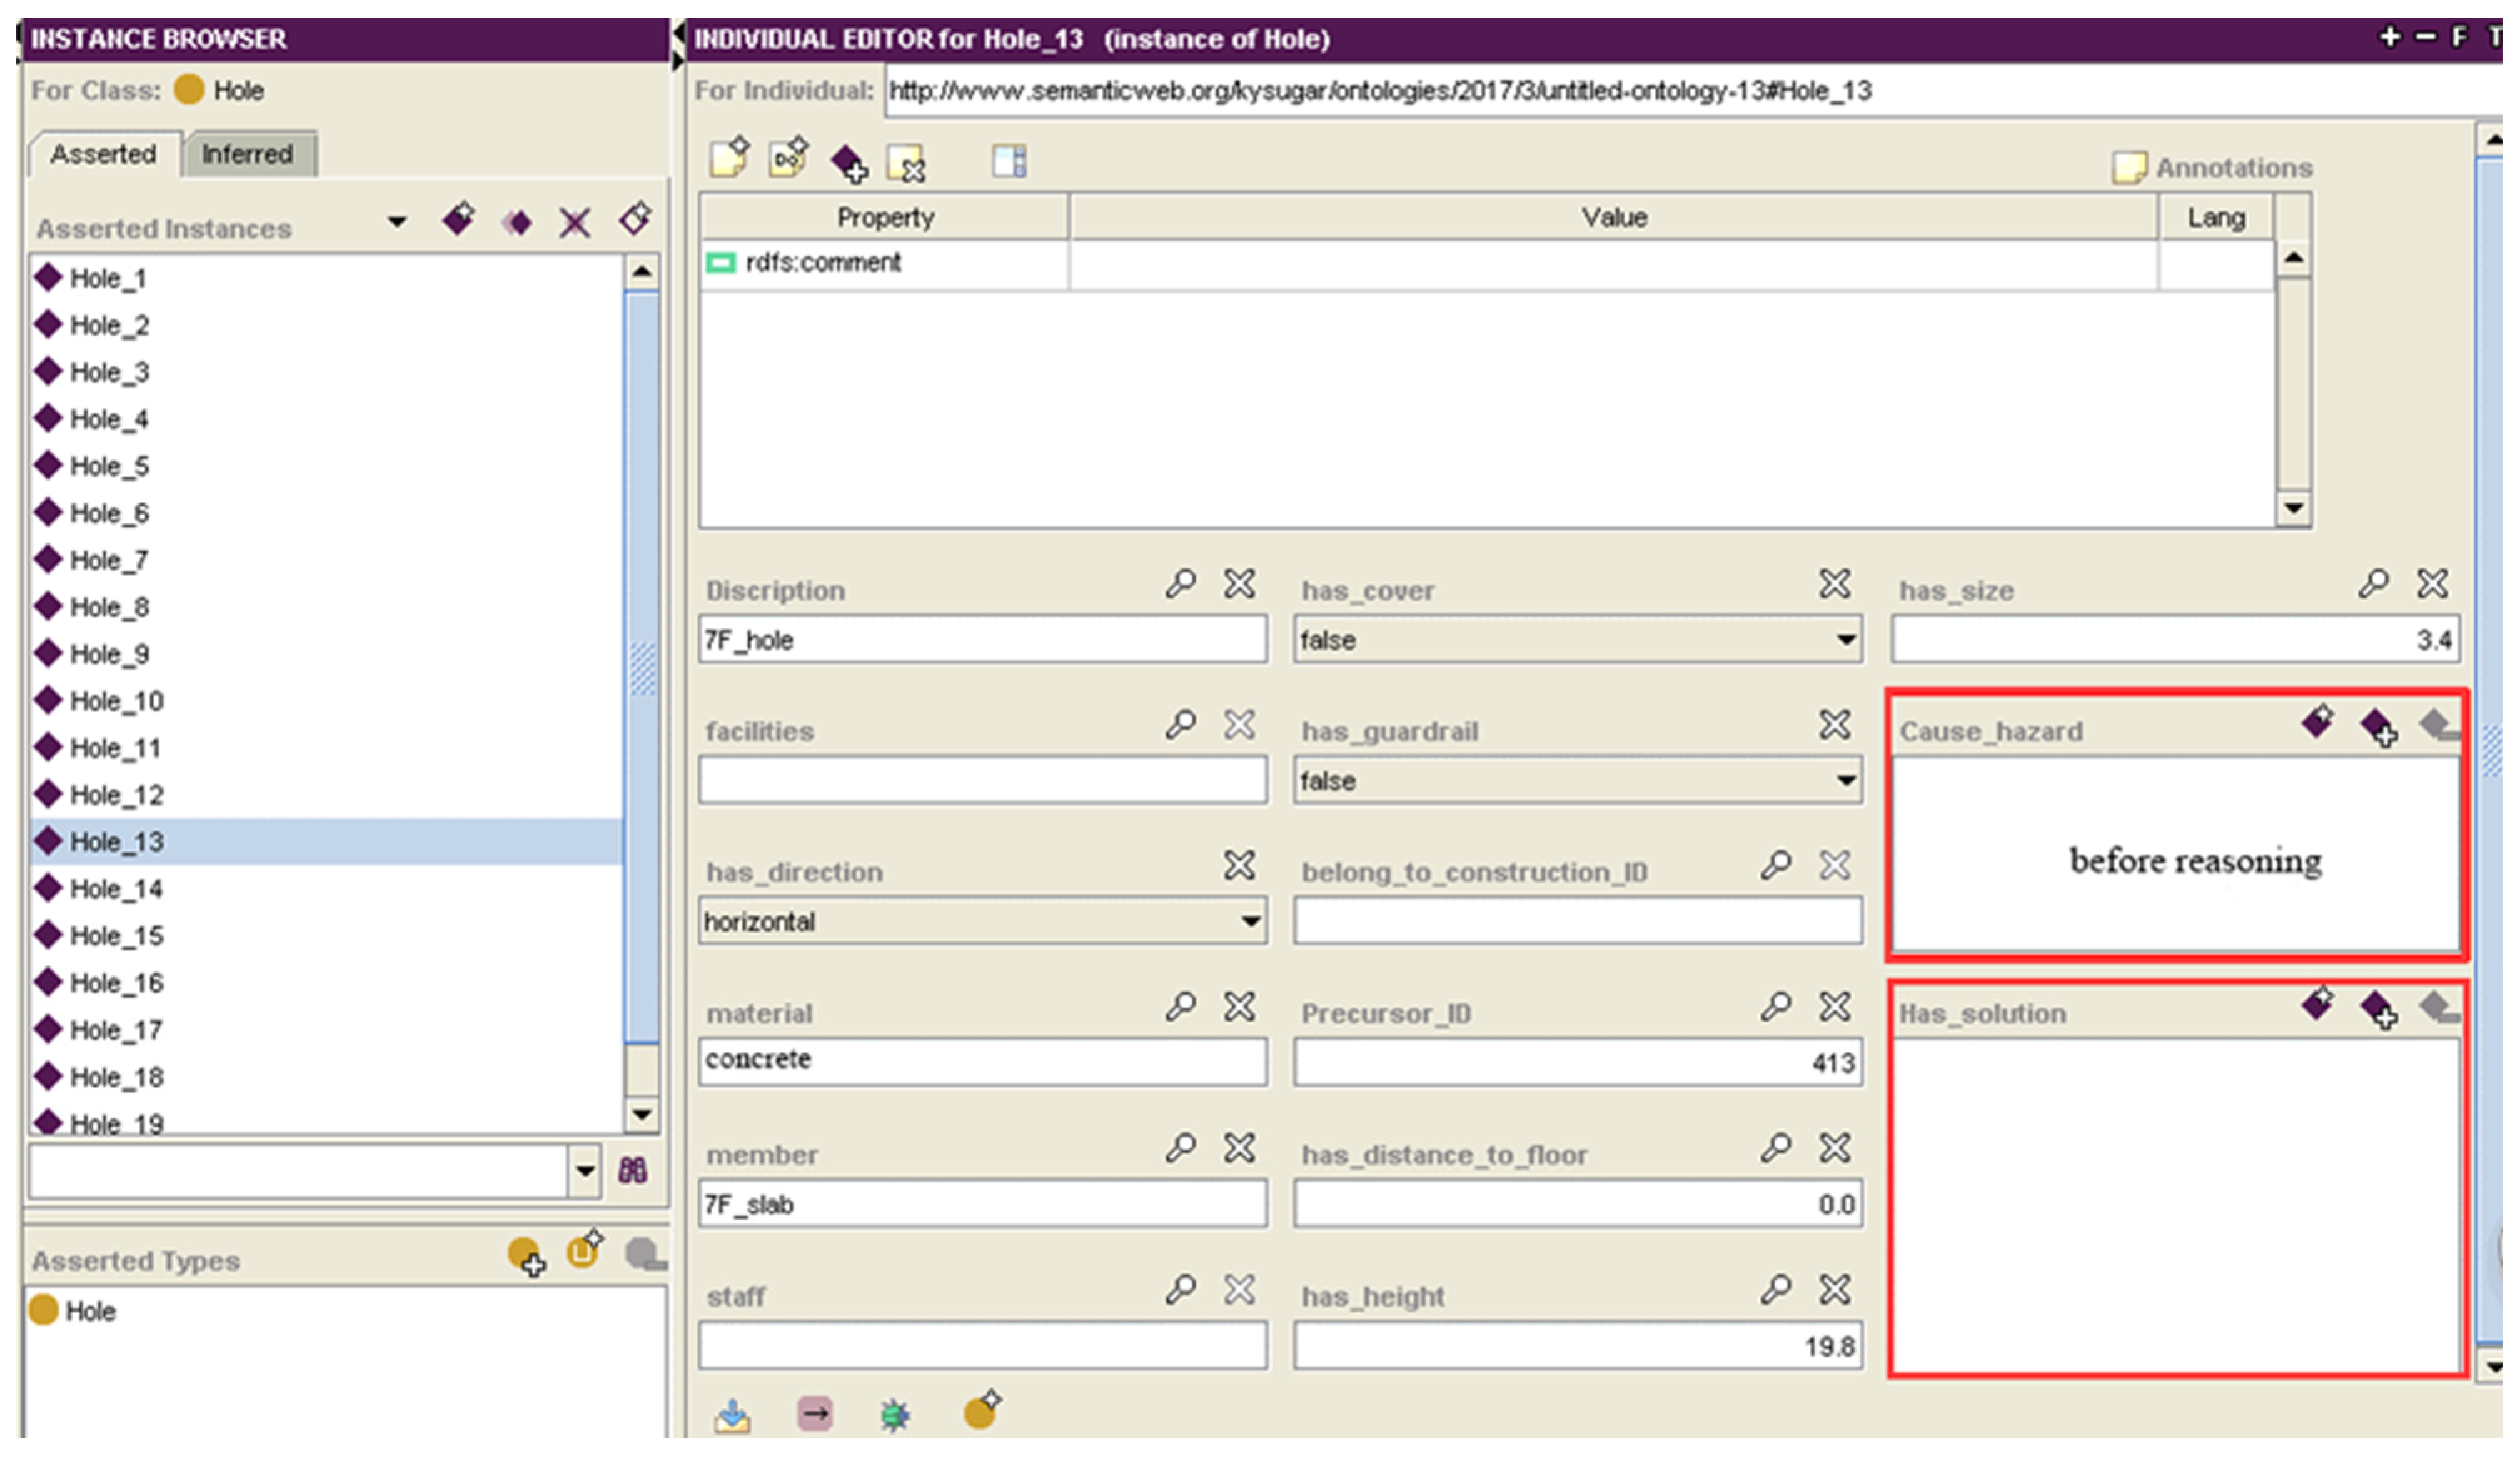The width and height of the screenshot is (2520, 1461).
Task: Click create resource icon for Has_solution
Action: click(2317, 1003)
